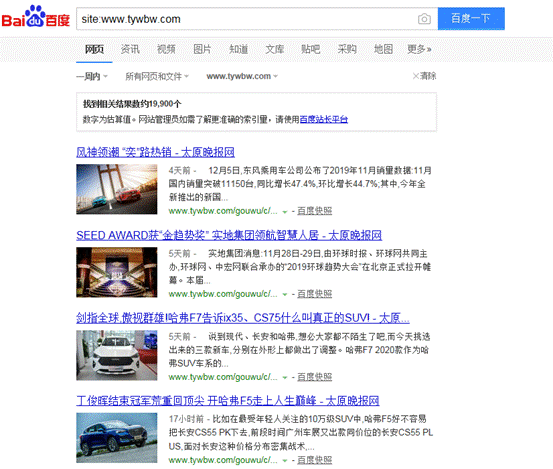Open the stage hall thumbnail of SEED AWARD result
Viewport: 553px width, 469px height.
(x=117, y=272)
